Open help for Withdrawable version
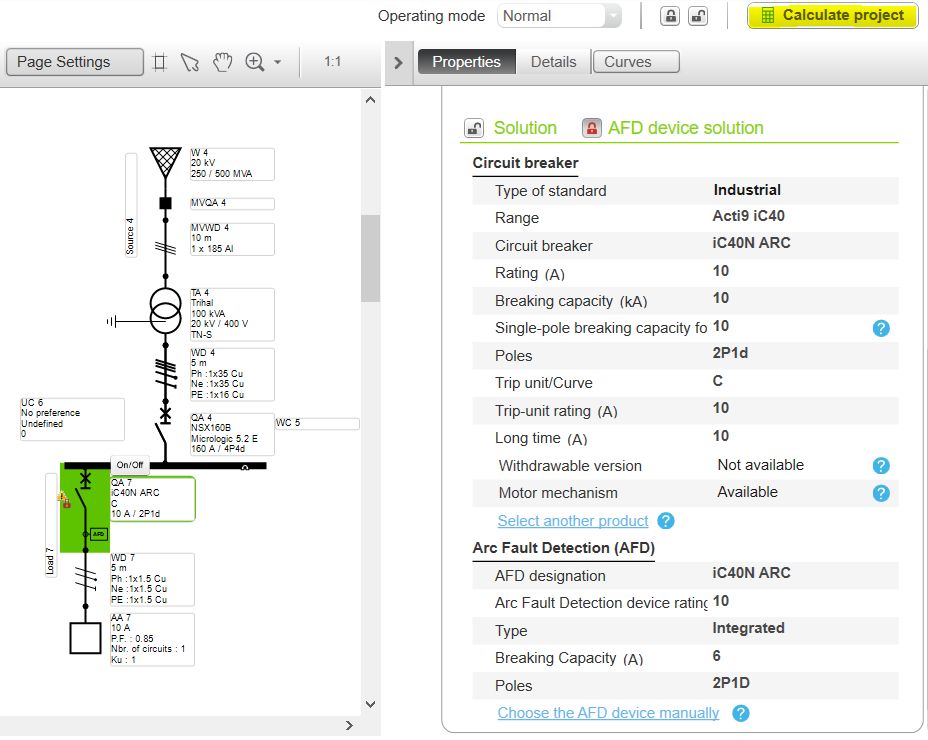The image size is (928, 740). (881, 466)
